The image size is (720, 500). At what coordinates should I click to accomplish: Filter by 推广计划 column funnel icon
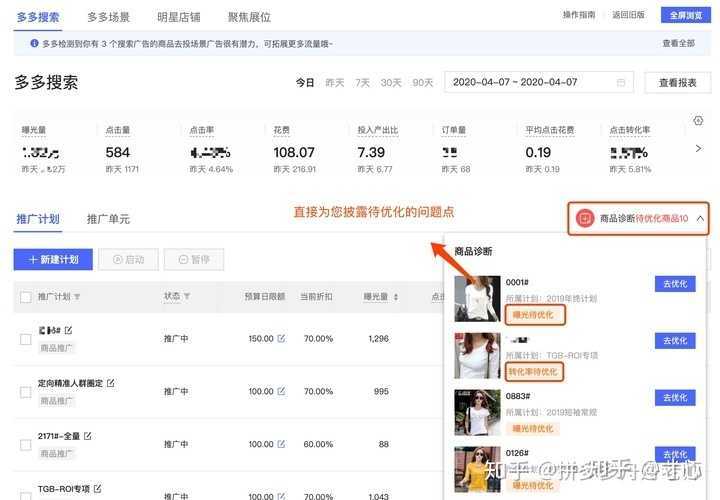[77, 297]
